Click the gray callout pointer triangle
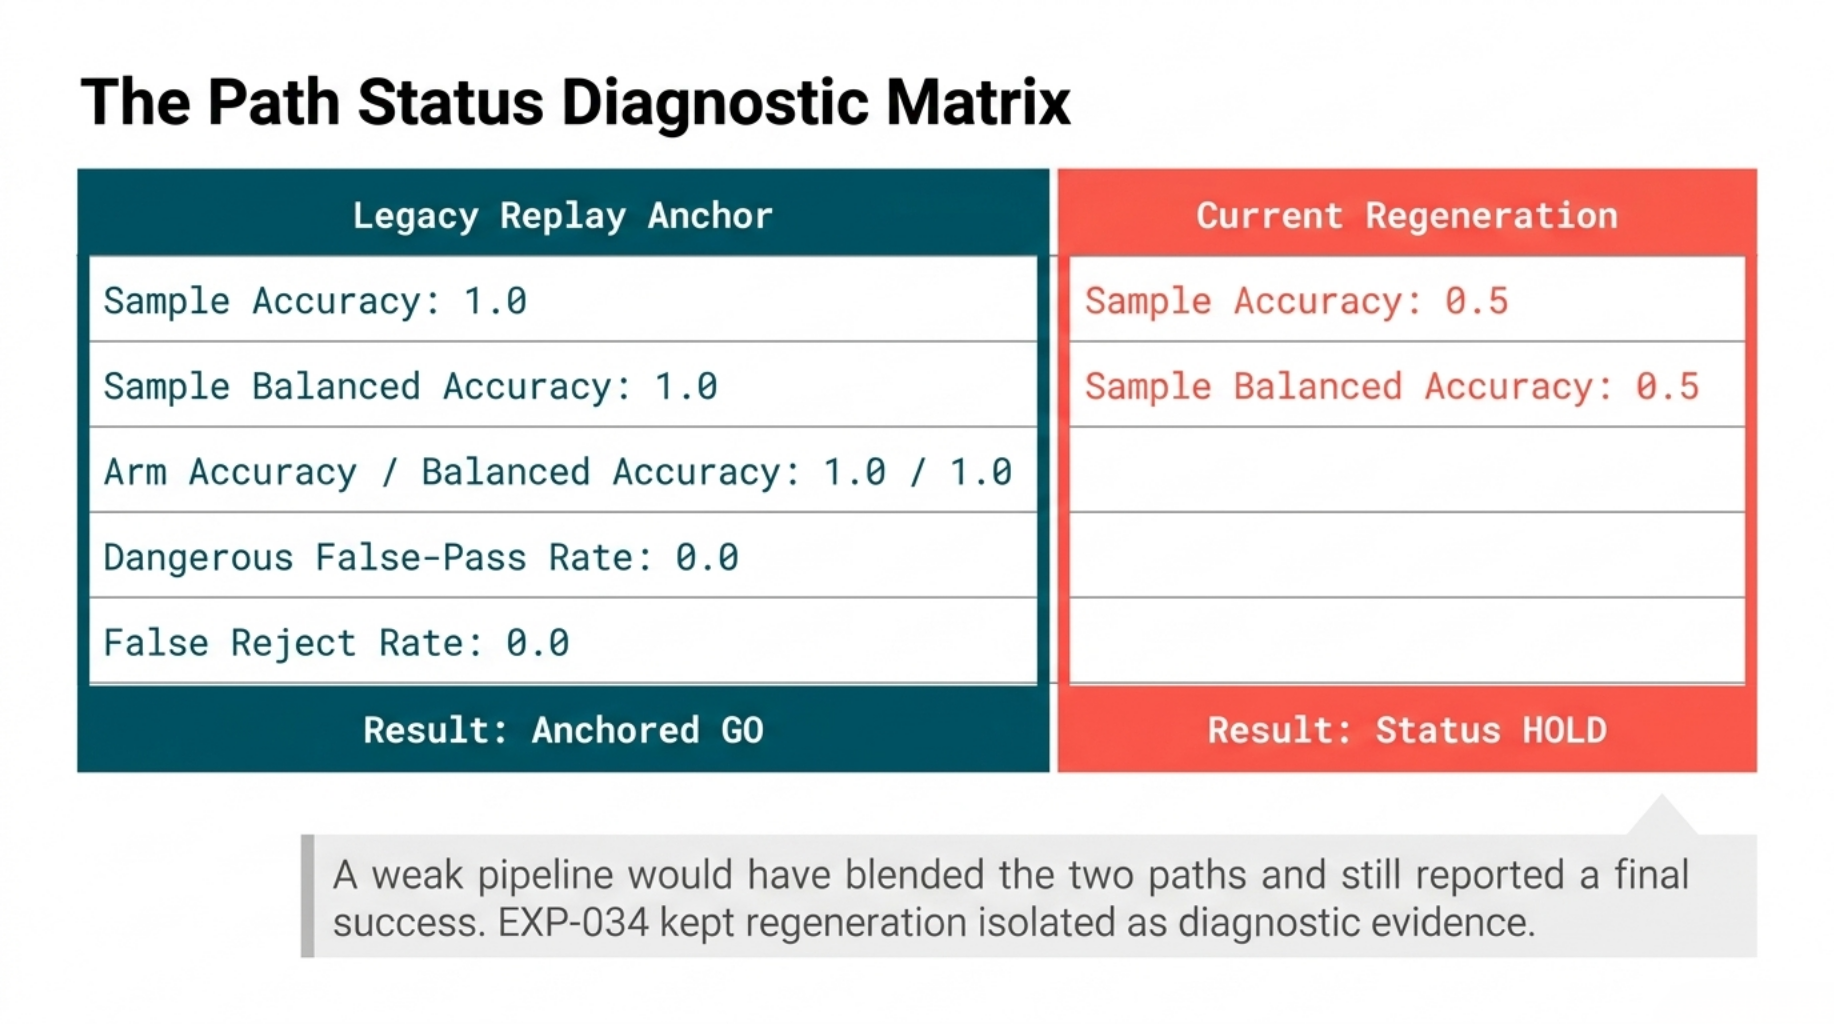The height and width of the screenshot is (1024, 1834). pos(1662,818)
